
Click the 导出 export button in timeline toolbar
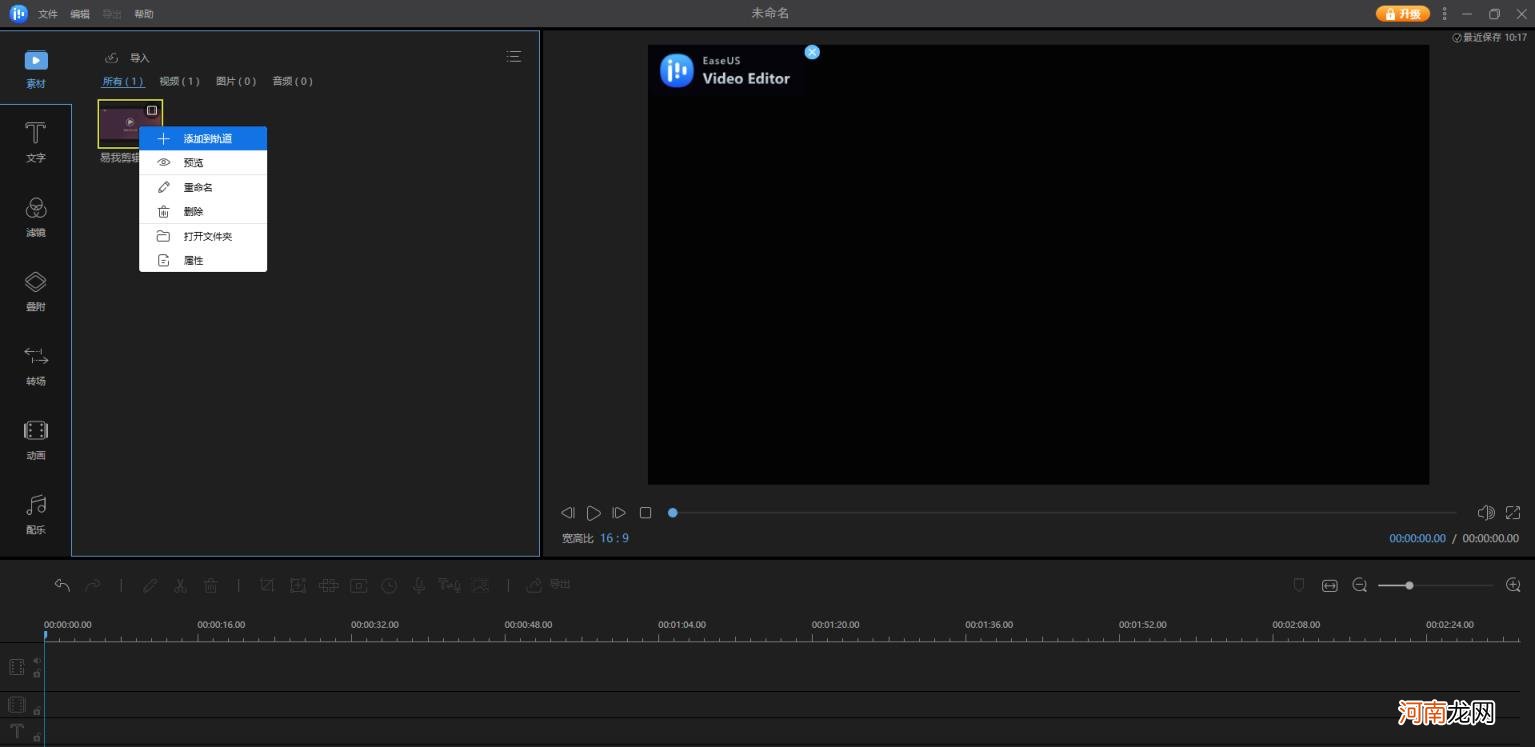click(x=549, y=585)
